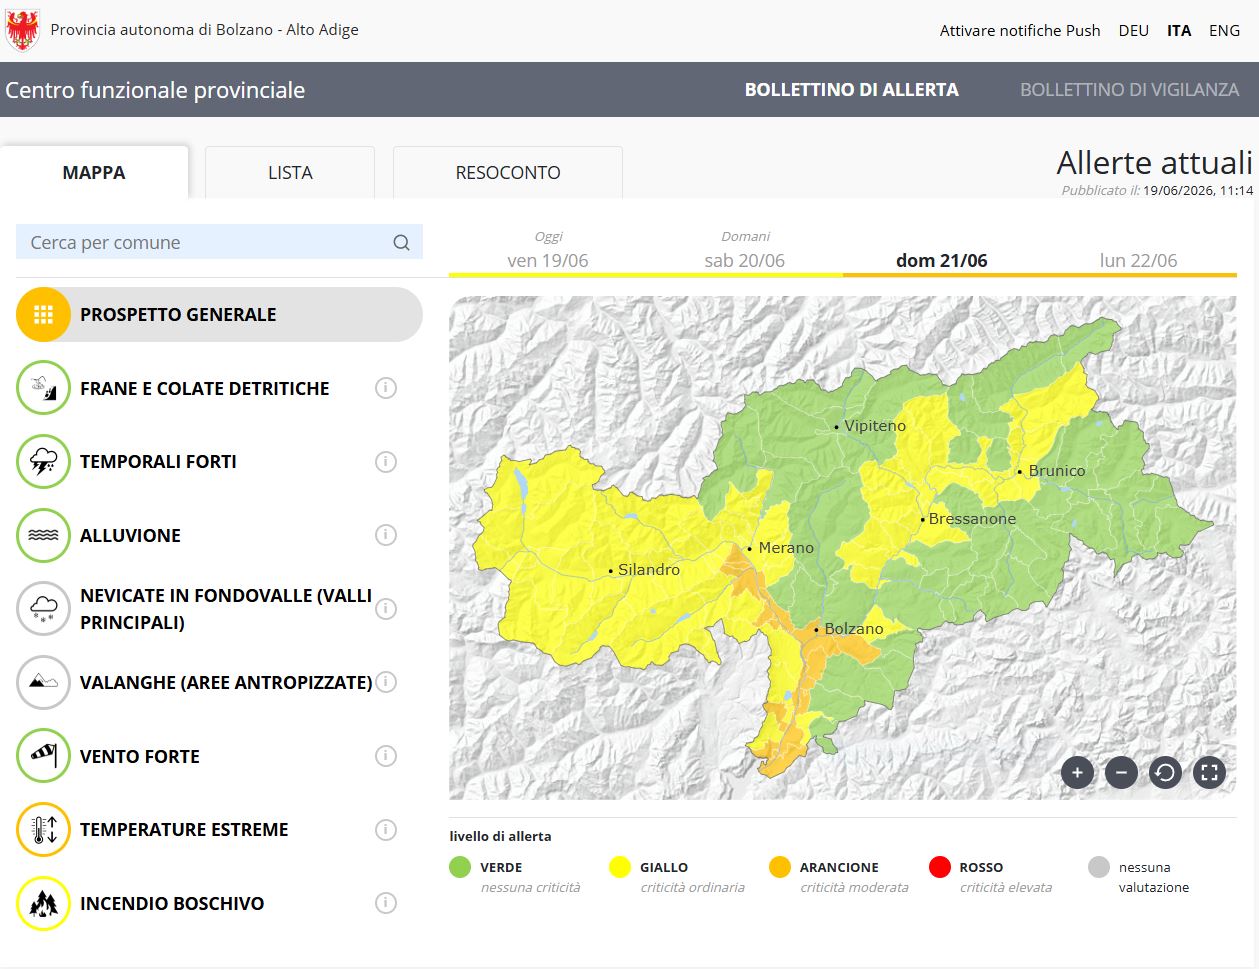Viewport: 1259px width, 969px height.
Task: Open info for Valanghe aree antropizzate
Action: (x=386, y=682)
